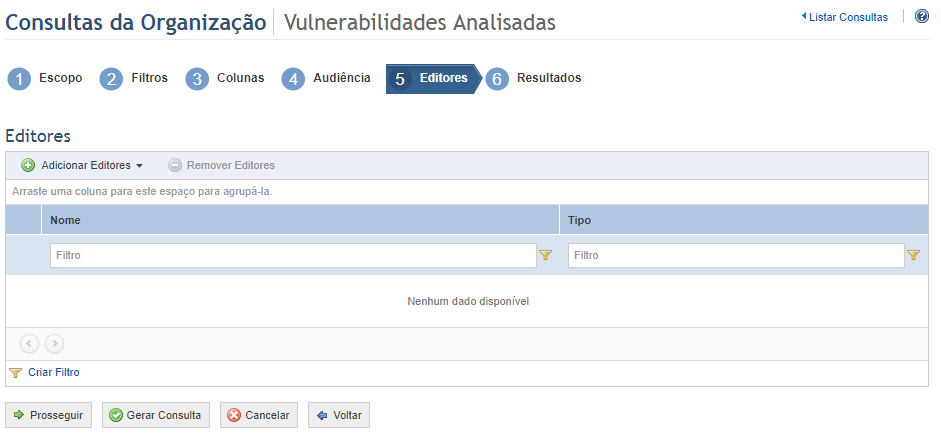Open the Listar Consultas link
This screenshot has width=941, height=433.
848,17
